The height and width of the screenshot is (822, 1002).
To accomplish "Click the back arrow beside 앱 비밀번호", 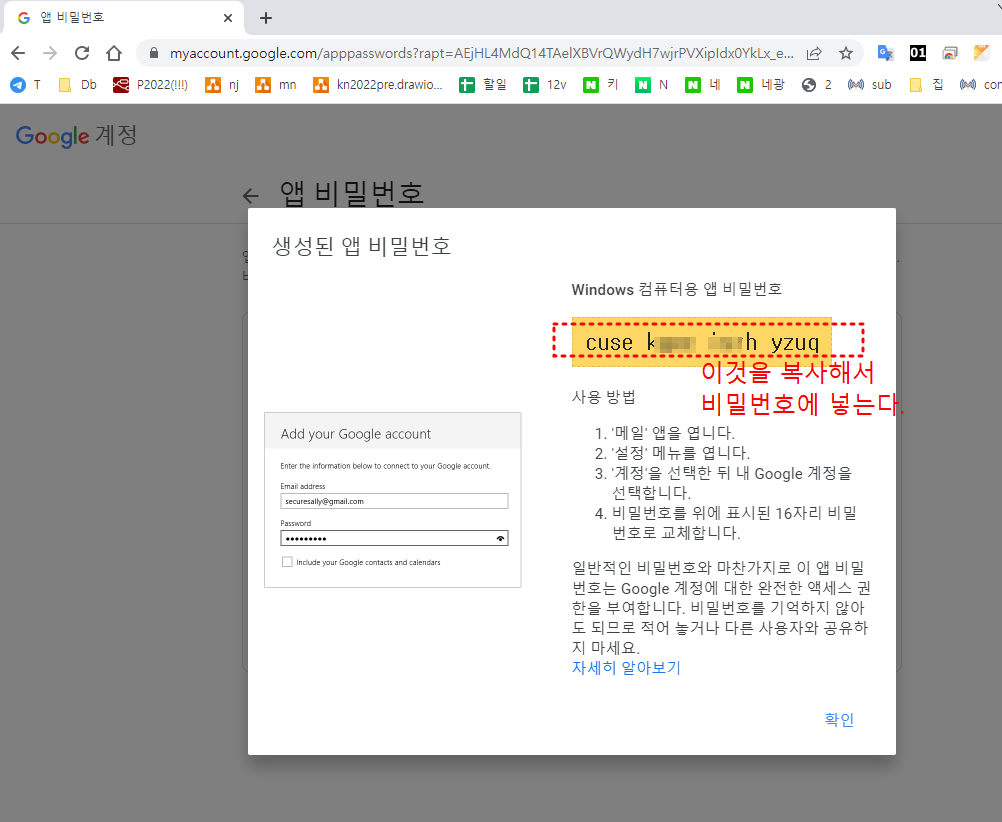I will tap(250, 196).
